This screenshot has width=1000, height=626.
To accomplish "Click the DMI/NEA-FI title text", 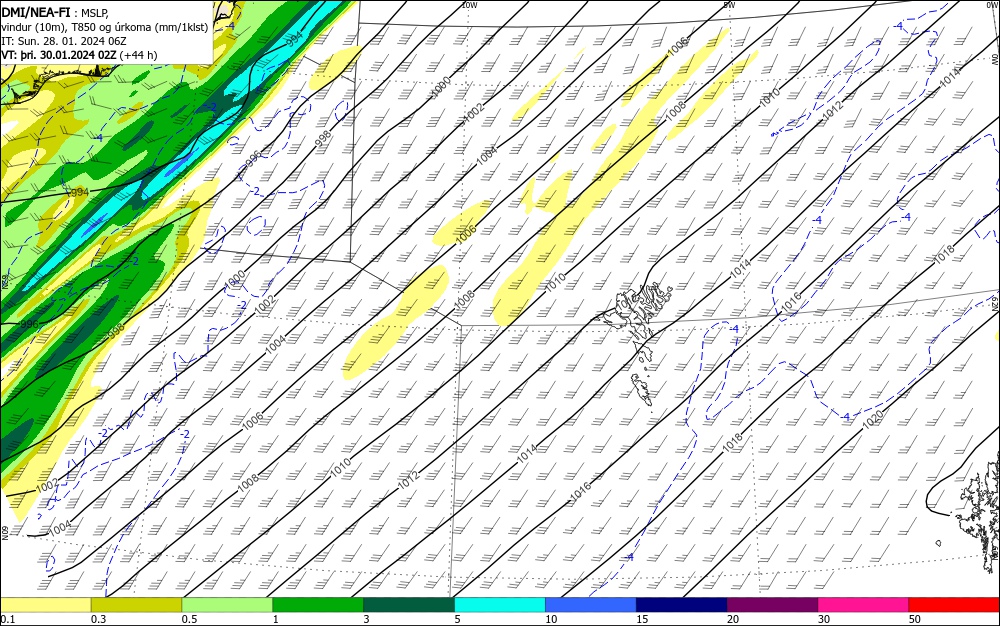I will click(36, 11).
